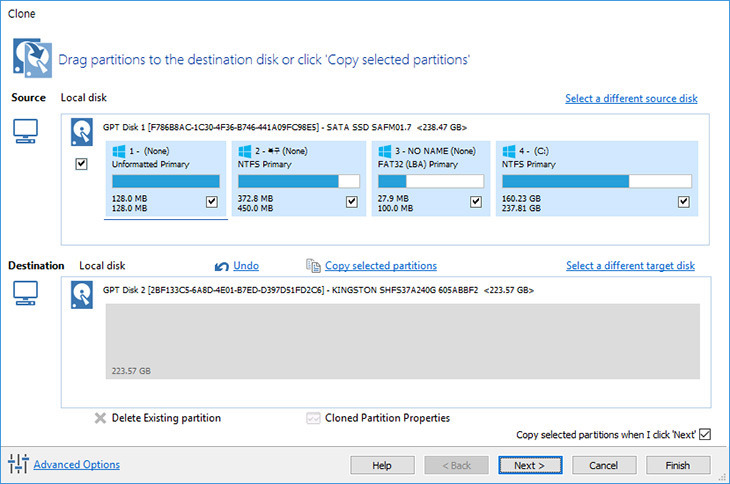
Task: Click the Help button
Action: click(382, 465)
